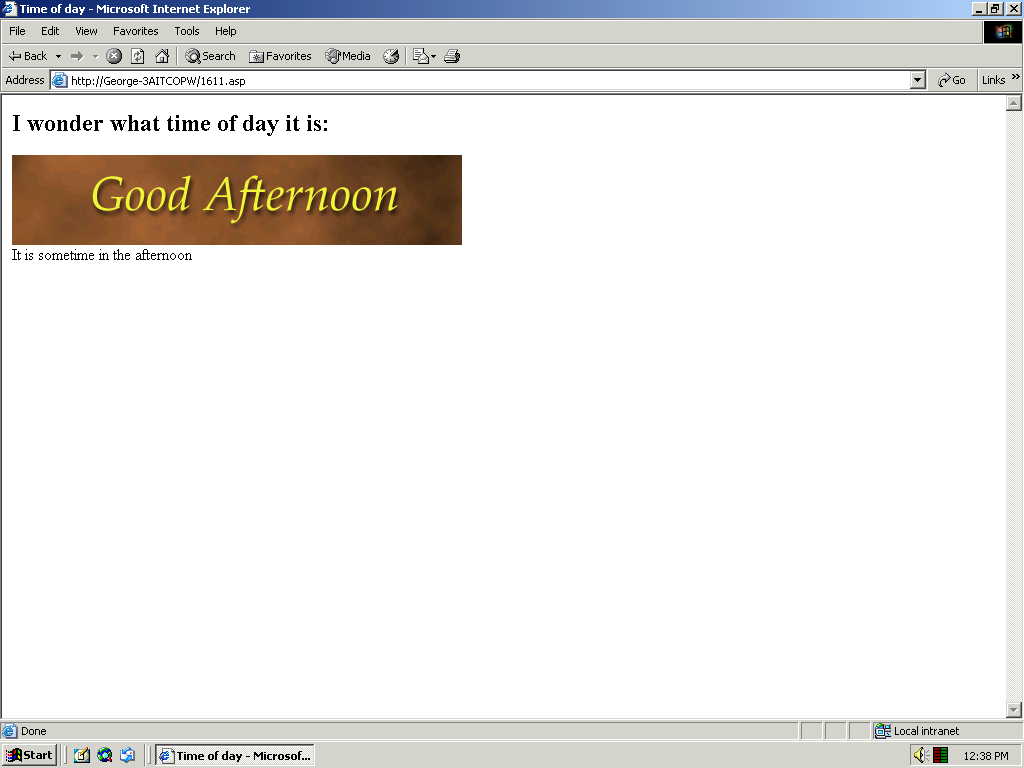Close the Internet Explorer window
The image size is (1024, 768).
click(1013, 9)
